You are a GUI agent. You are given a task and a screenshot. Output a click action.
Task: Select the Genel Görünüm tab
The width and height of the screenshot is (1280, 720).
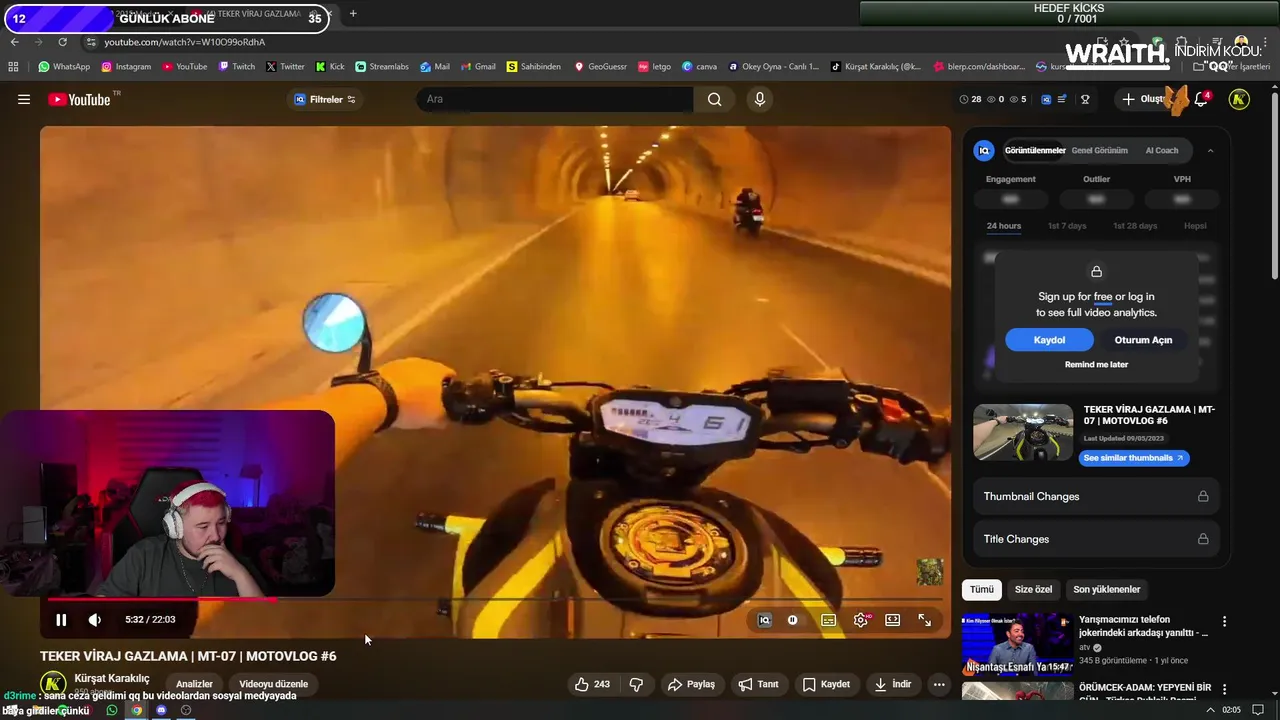1099,151
